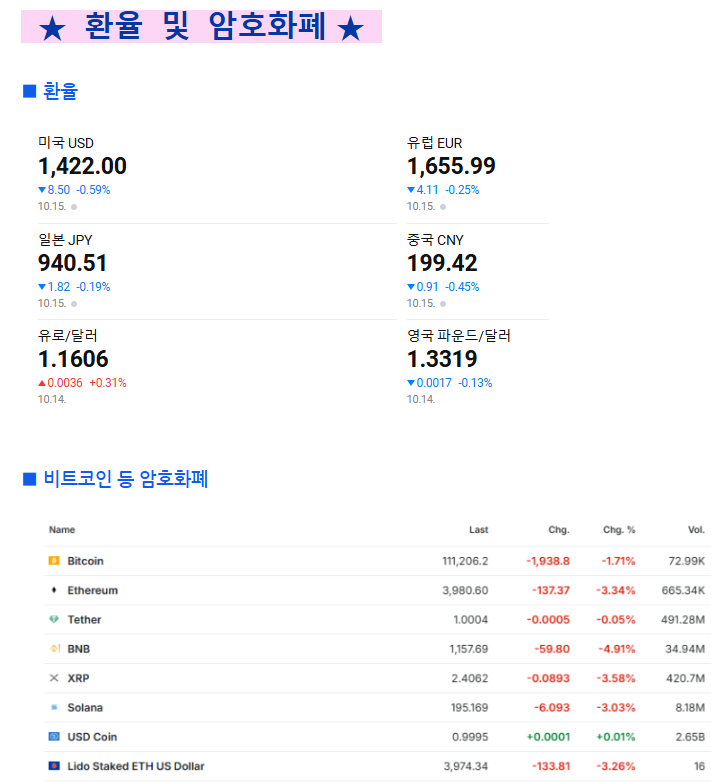
Task: Sort table by Last price column
Action: tap(478, 530)
